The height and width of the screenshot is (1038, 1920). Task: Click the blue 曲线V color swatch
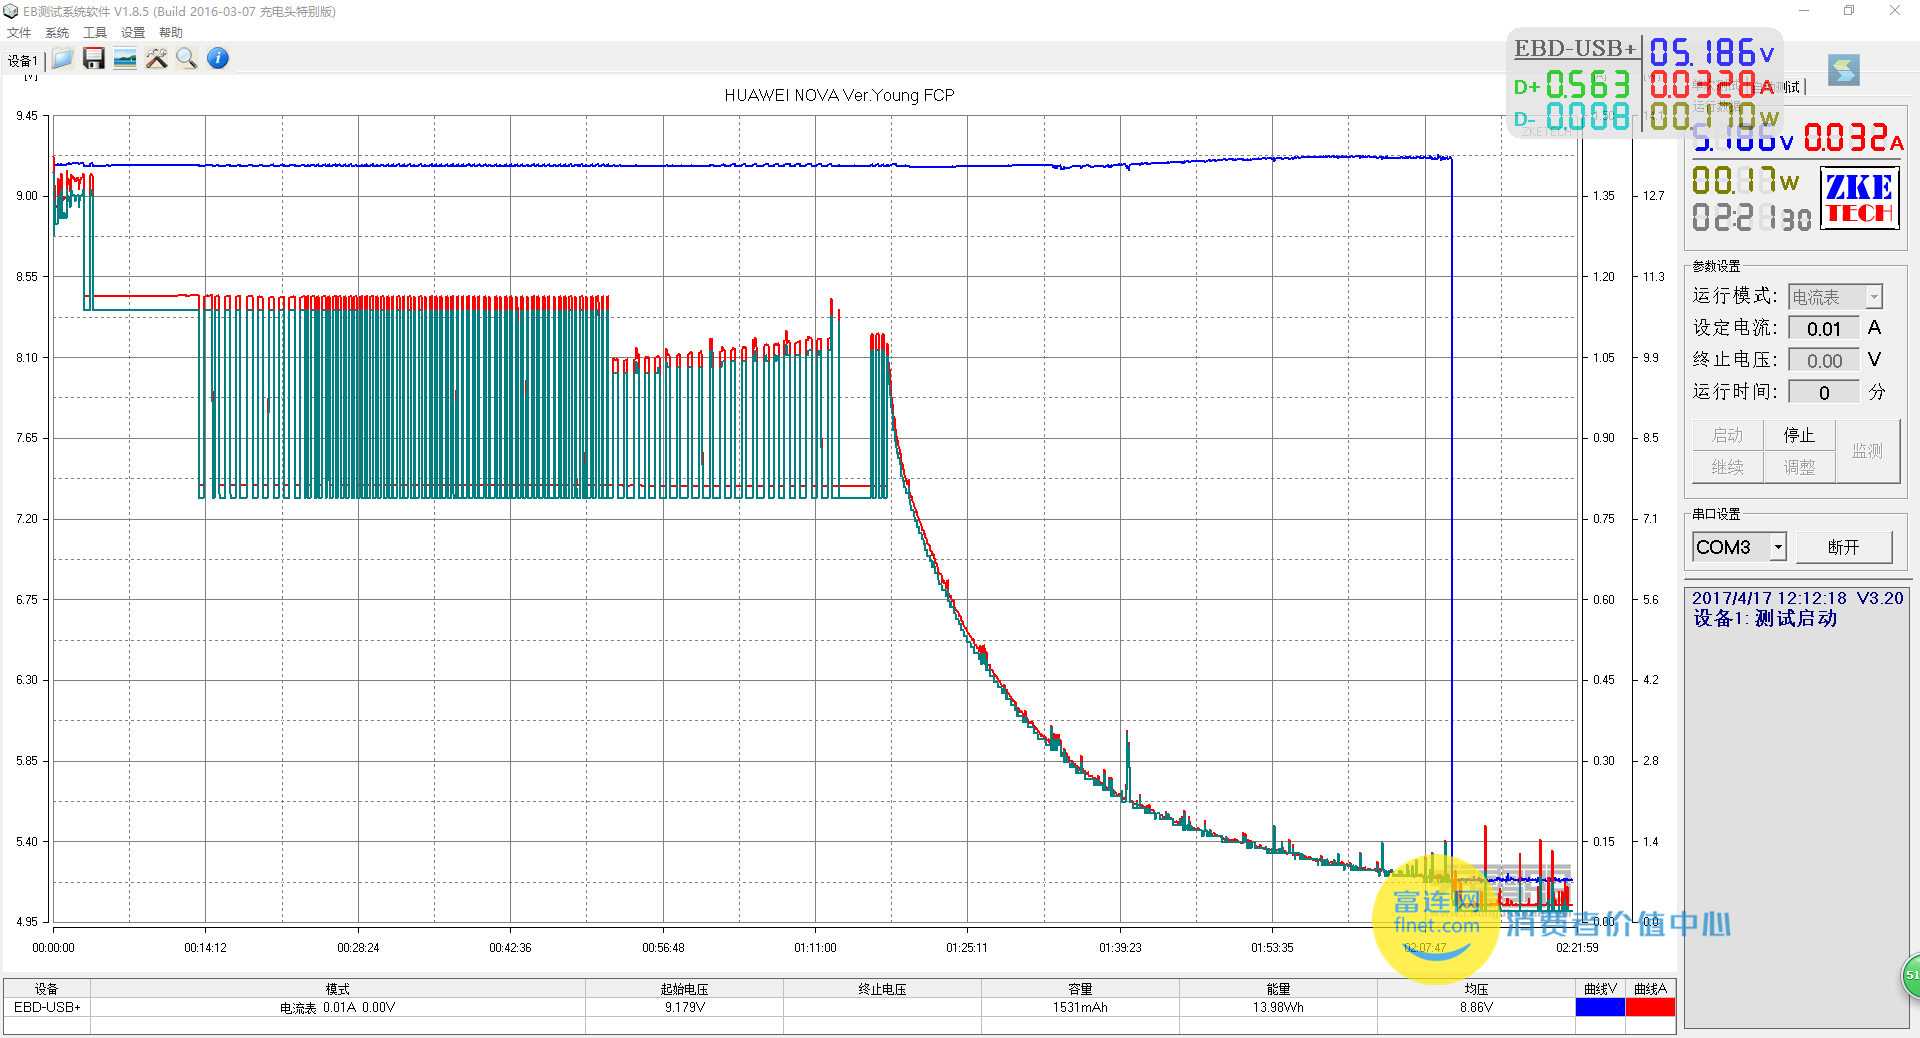pos(1600,1008)
